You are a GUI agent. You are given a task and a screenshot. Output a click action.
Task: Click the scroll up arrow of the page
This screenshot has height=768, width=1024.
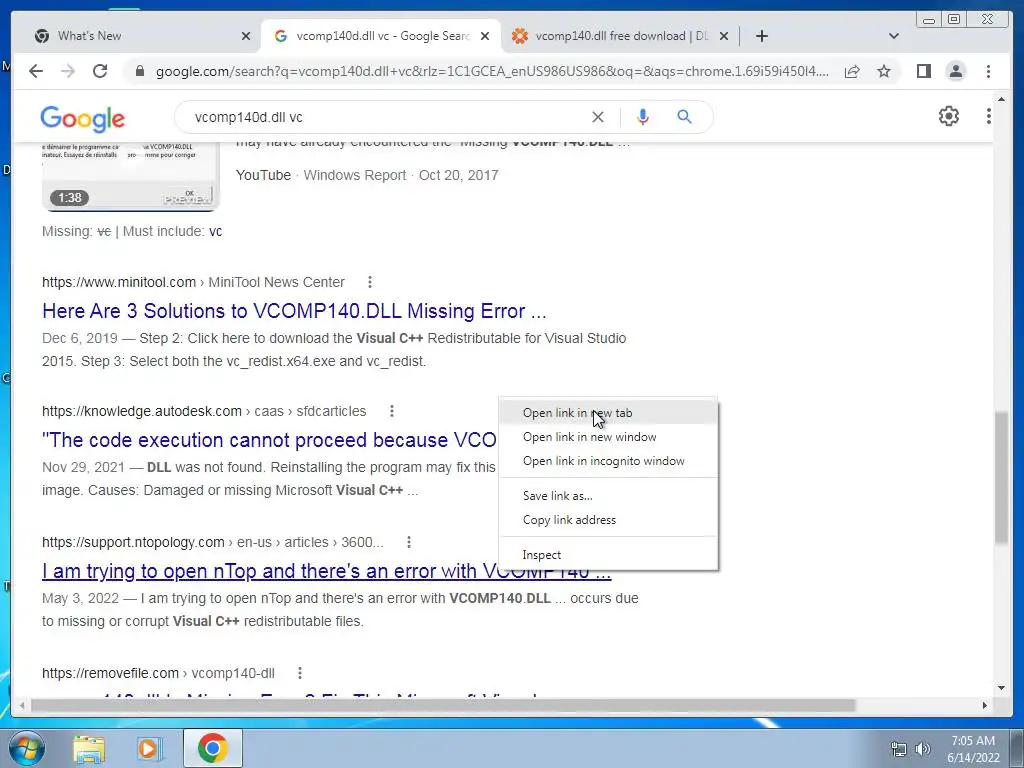click(1001, 100)
